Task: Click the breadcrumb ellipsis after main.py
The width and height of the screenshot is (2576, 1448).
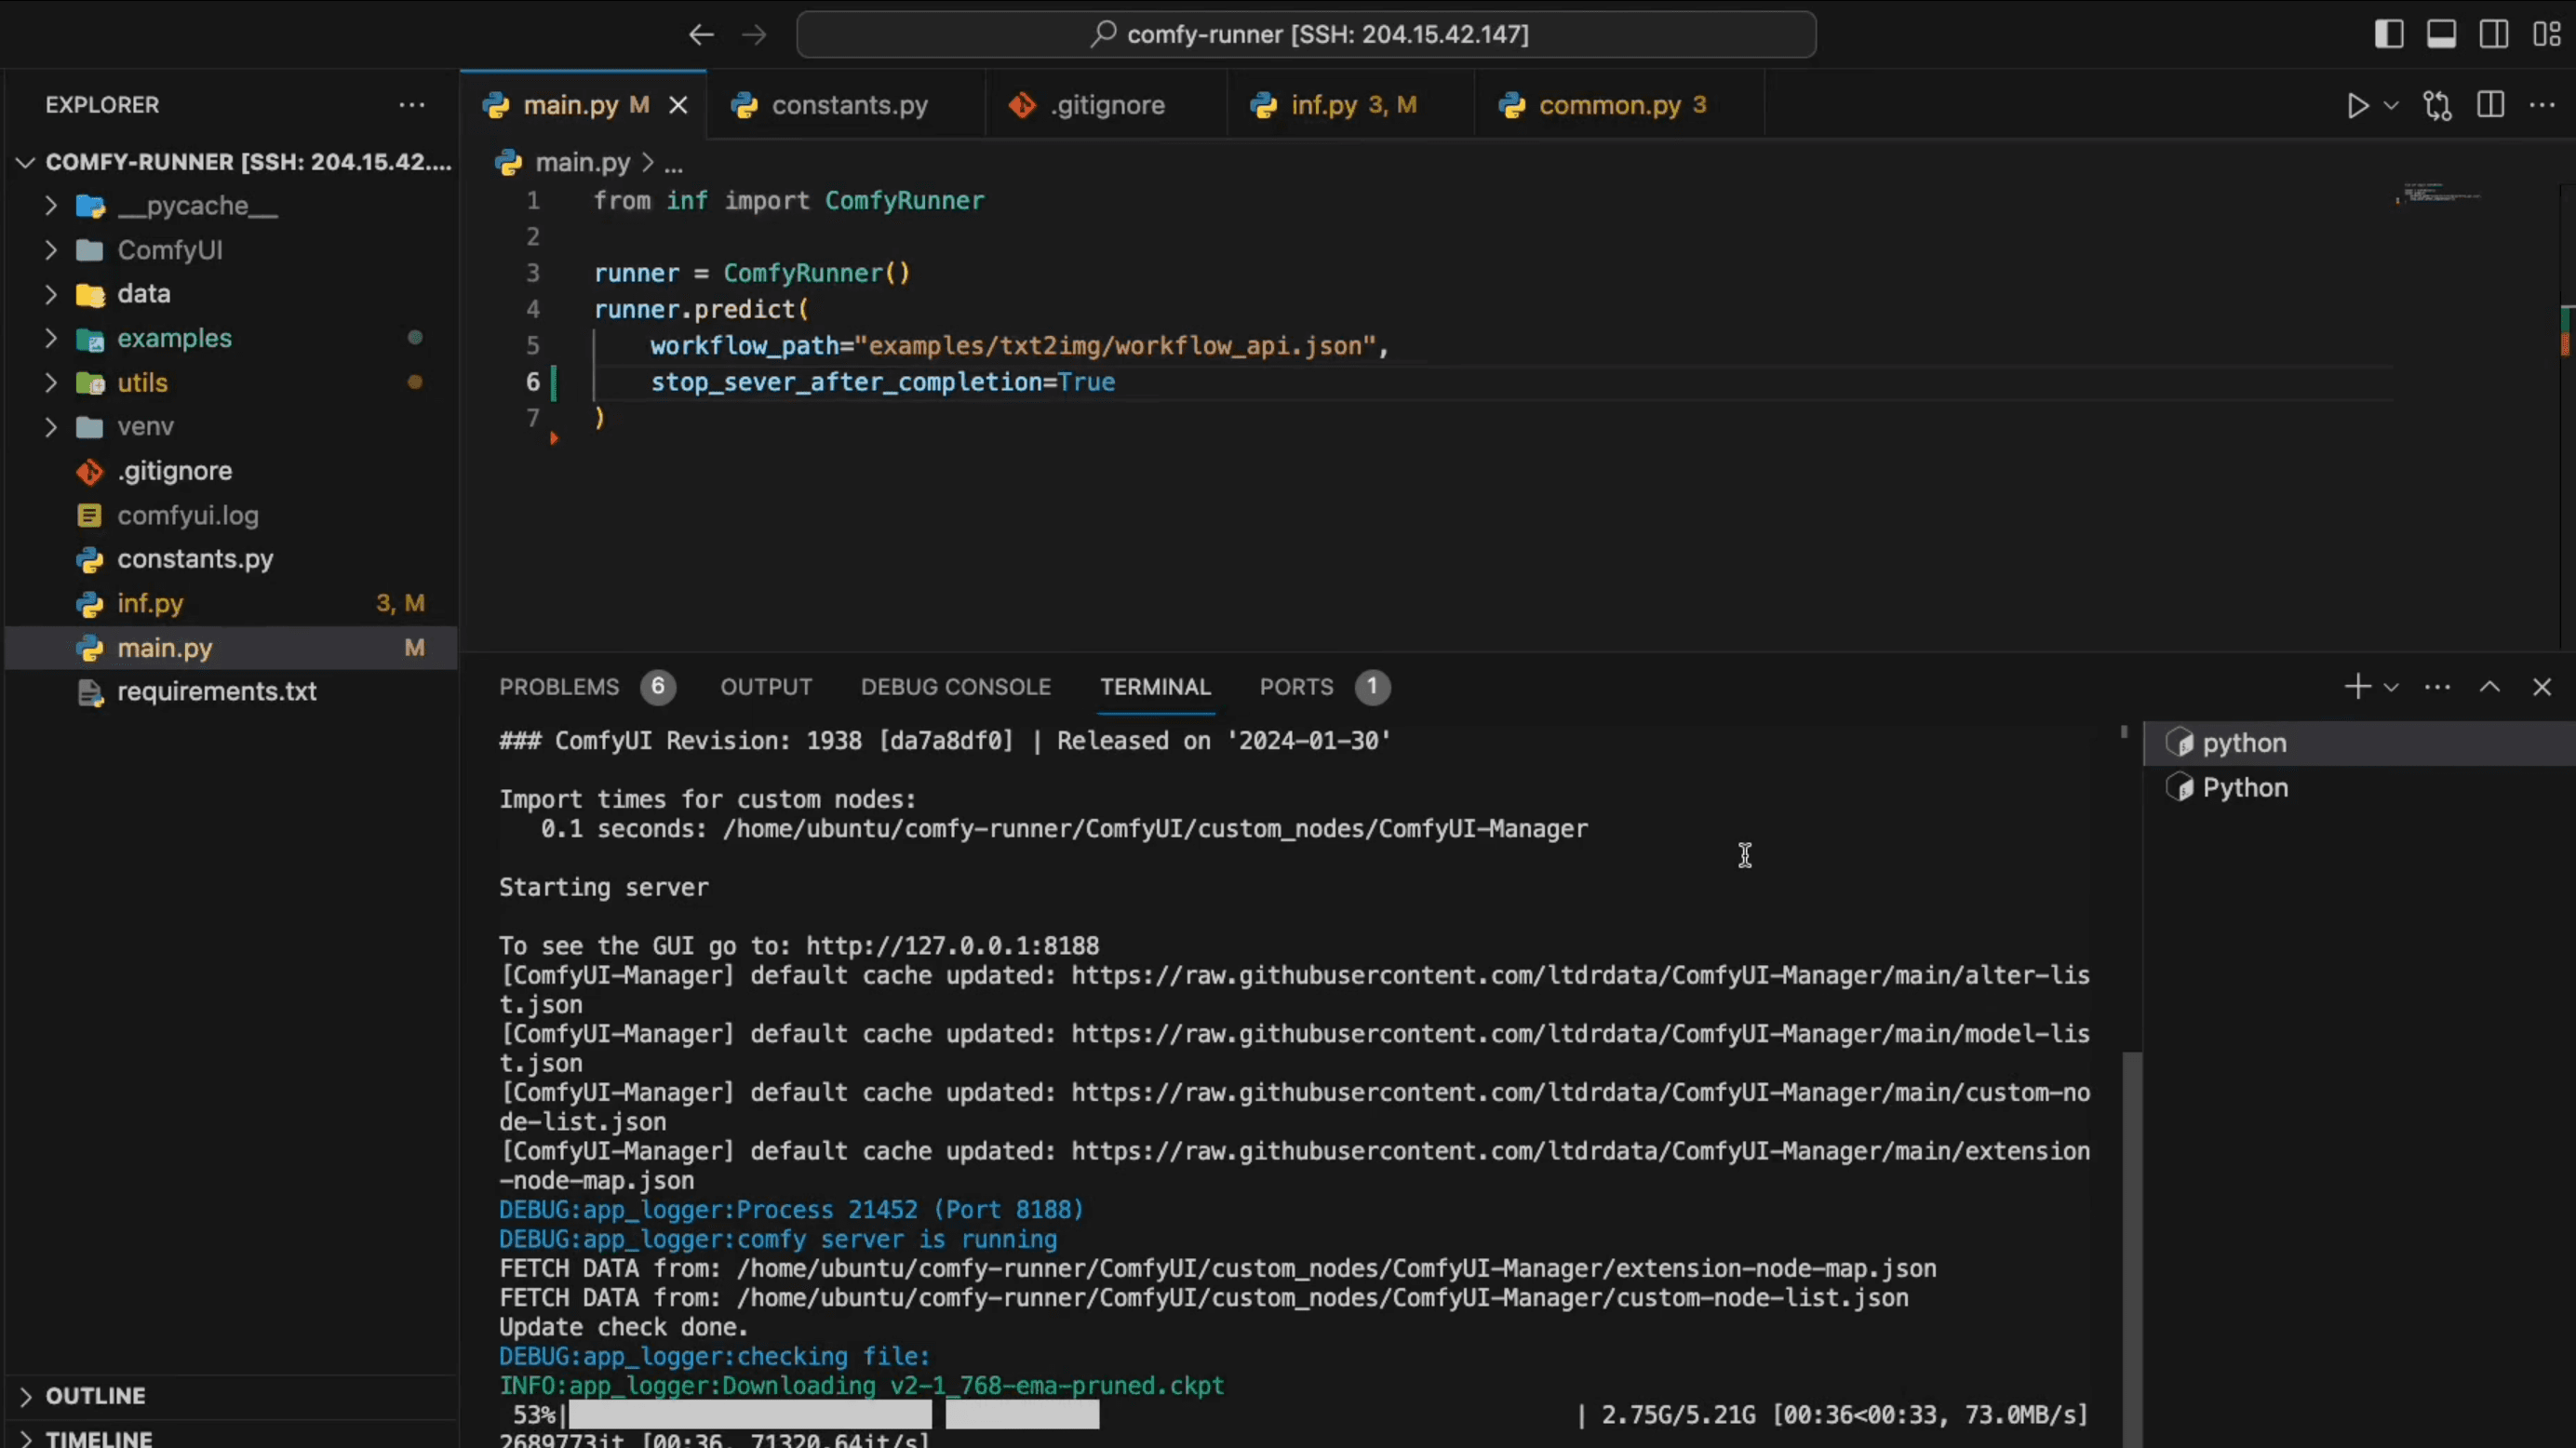Action: pyautogui.click(x=674, y=163)
